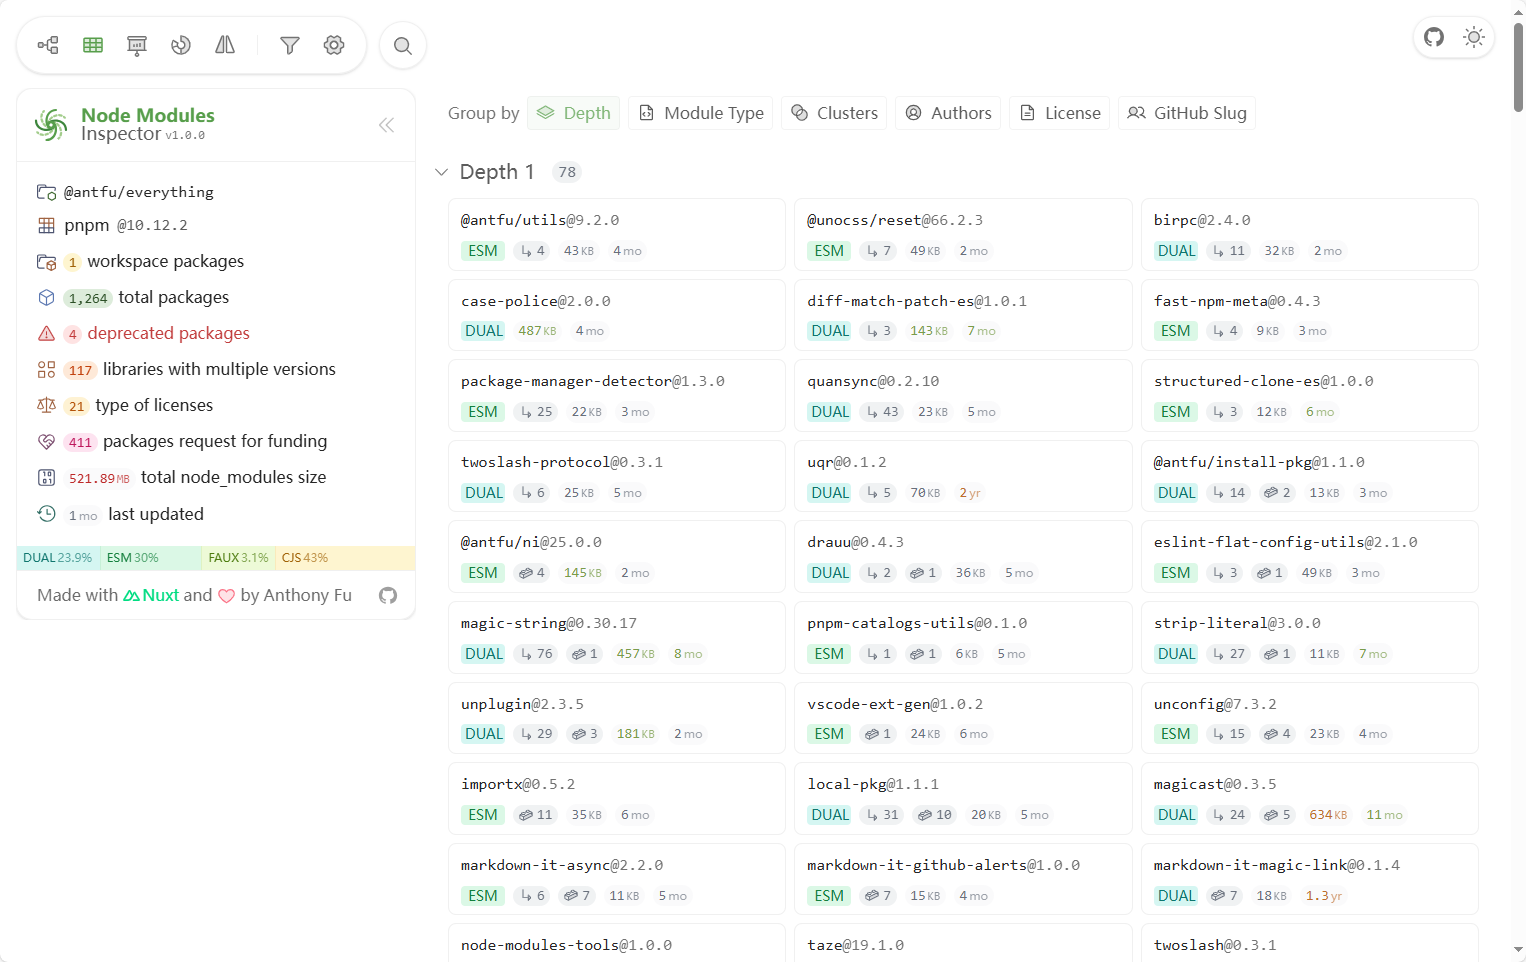
Task: Click ESM badge on fast-npm-meta@0.4.3
Action: pos(1176,331)
